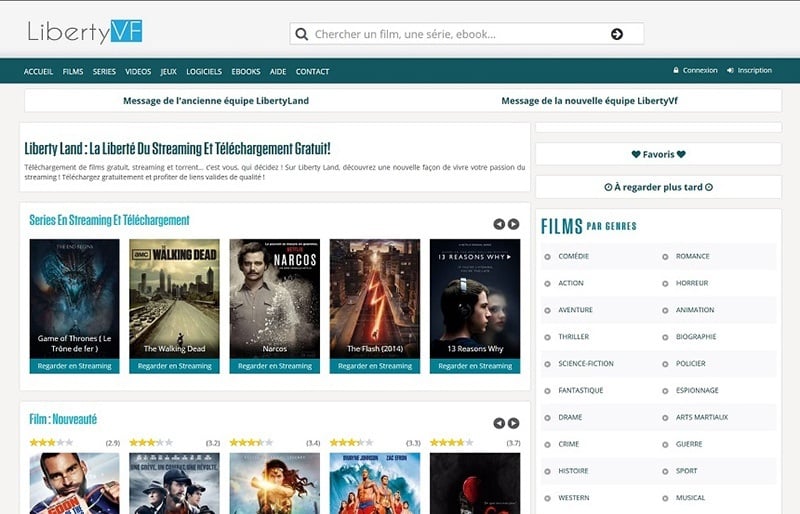
Task: Go to next series in carousel
Action: pos(513,224)
